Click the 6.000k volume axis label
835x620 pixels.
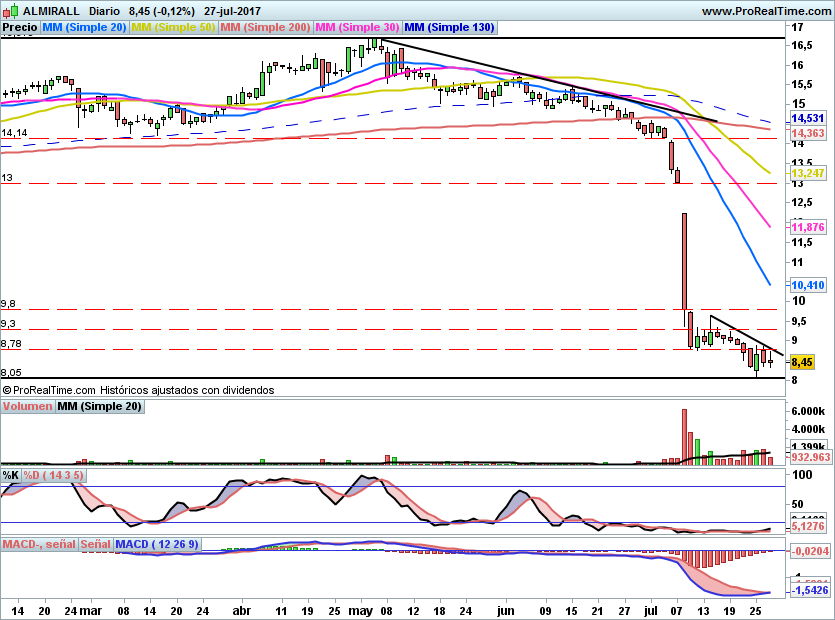[808, 411]
